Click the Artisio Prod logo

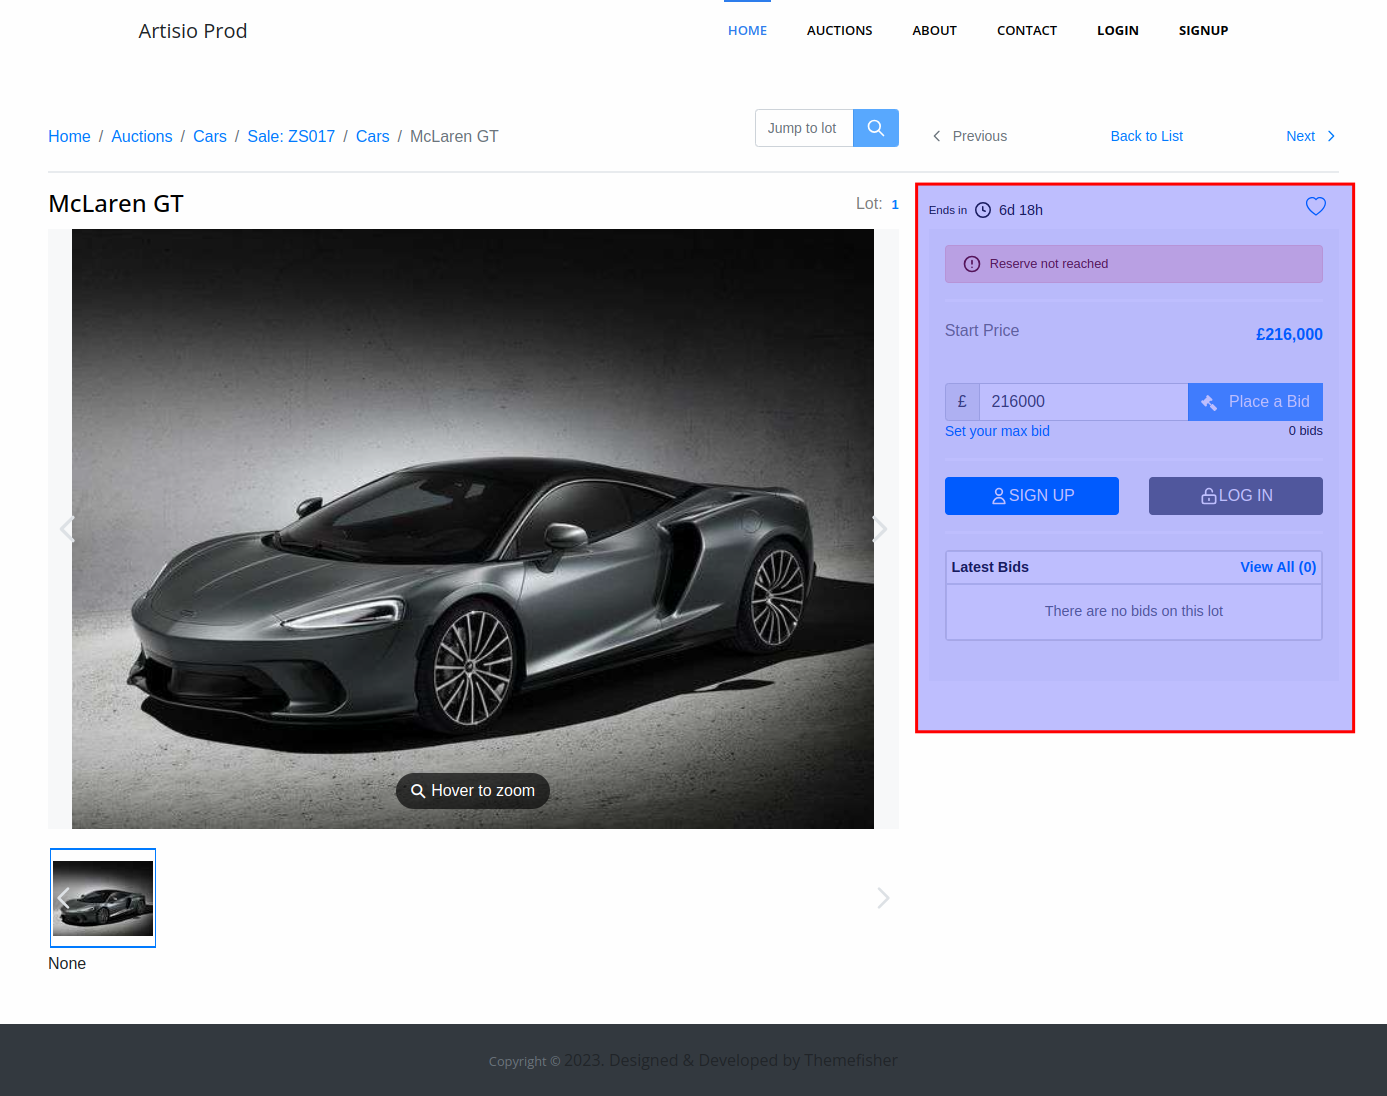[193, 31]
